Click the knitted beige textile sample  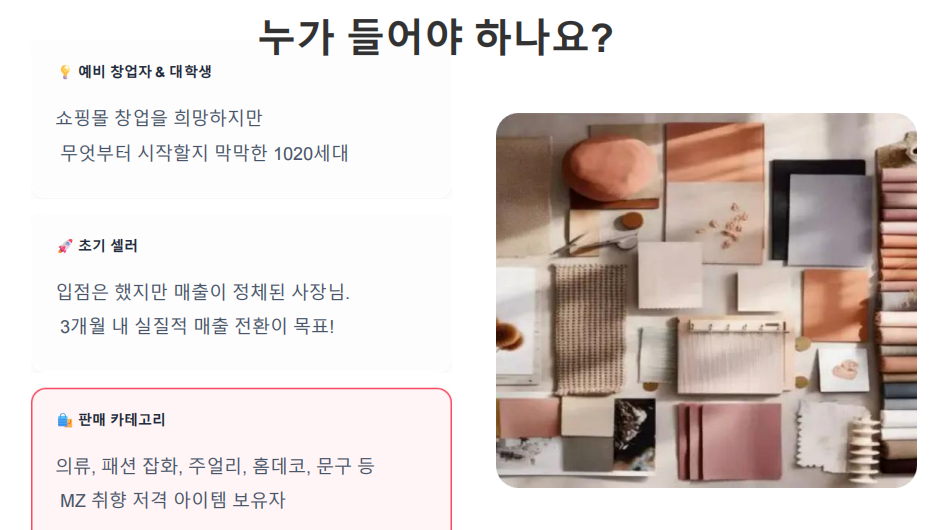tap(589, 328)
